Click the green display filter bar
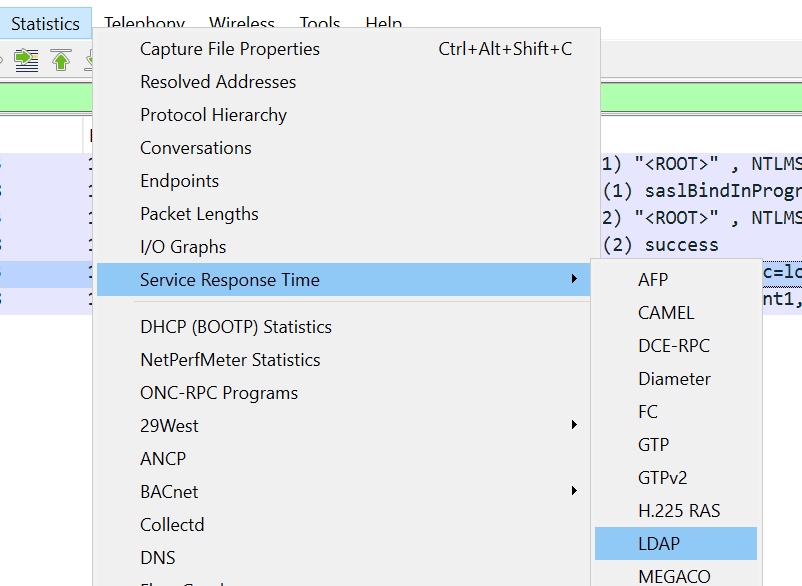802x586 pixels. coord(701,97)
